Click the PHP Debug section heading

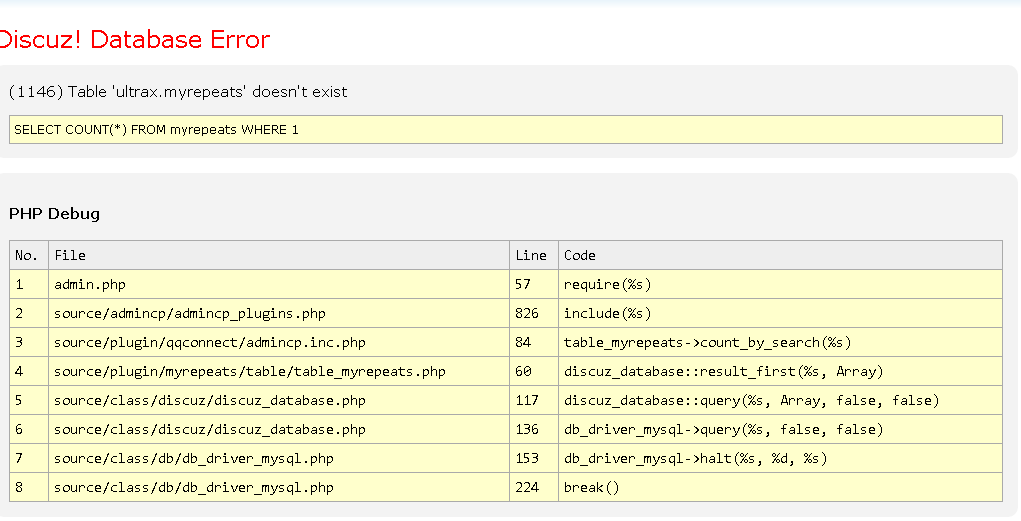pos(54,214)
